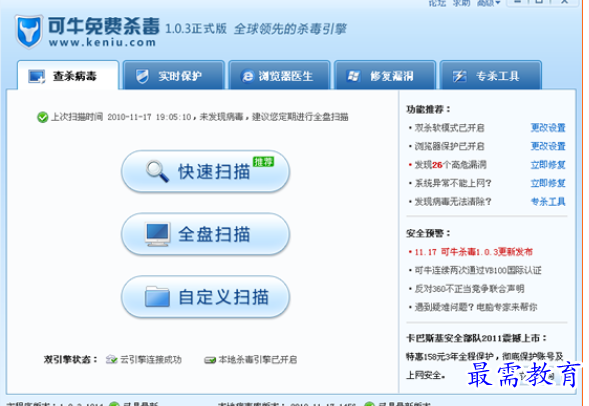Click the 卡巴斯基安全部队2011震撼上市 promotion
Viewport: 589px width, 406px height.
tap(476, 338)
